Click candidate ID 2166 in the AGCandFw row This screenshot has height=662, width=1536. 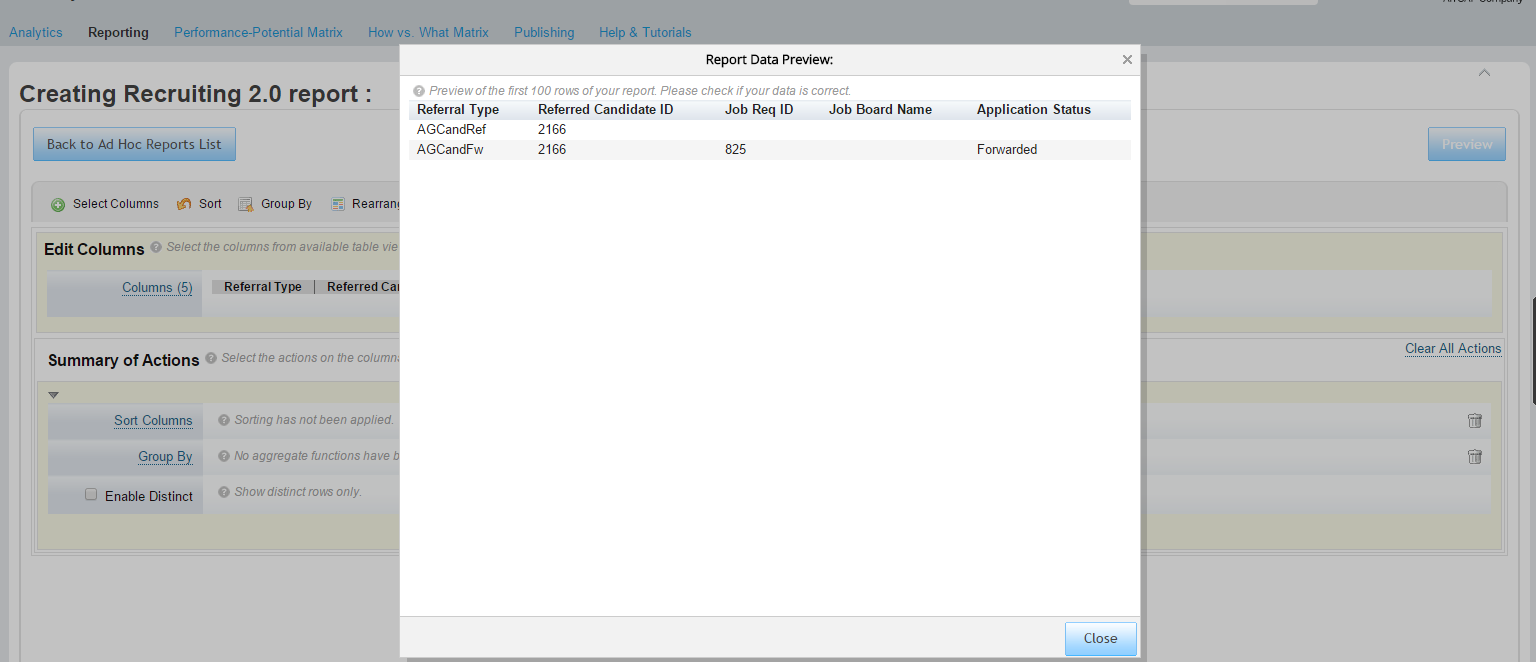pos(552,149)
